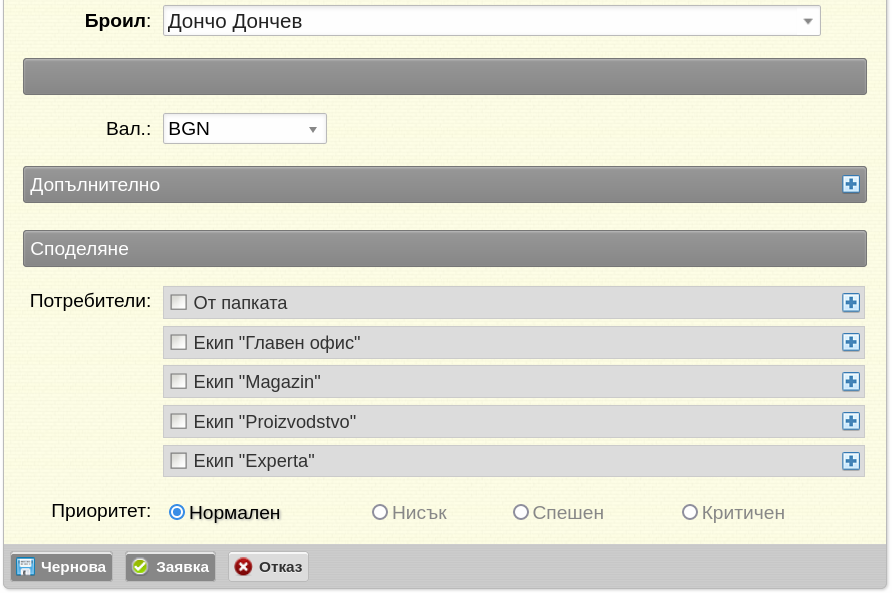This screenshot has height=593, width=892.
Task: Enable the Екип "Experta" checkbox
Action: point(179,460)
